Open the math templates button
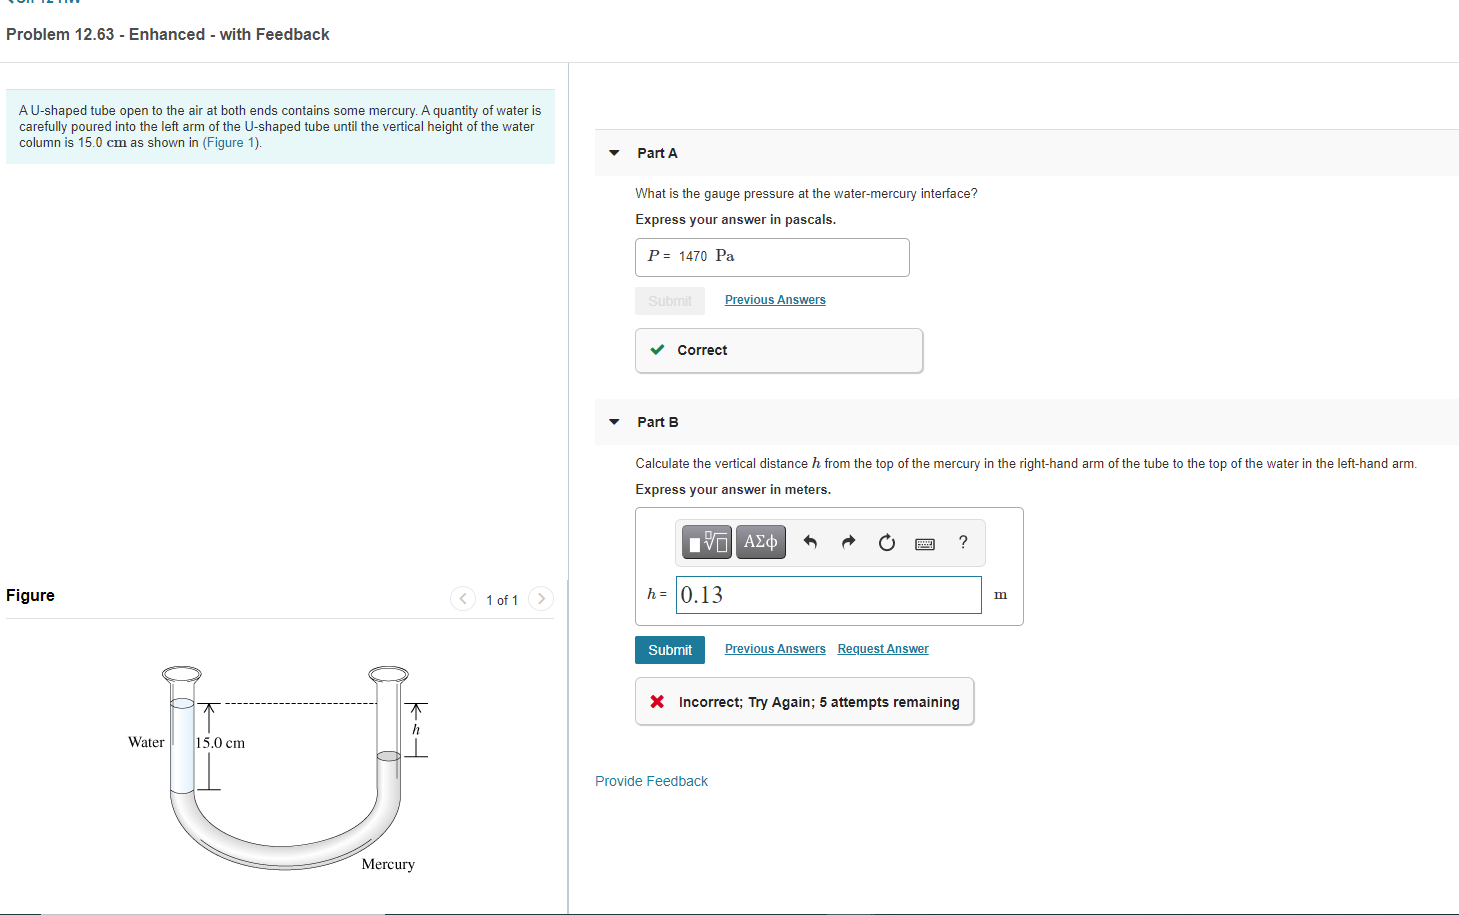The width and height of the screenshot is (1459, 915). 707,542
